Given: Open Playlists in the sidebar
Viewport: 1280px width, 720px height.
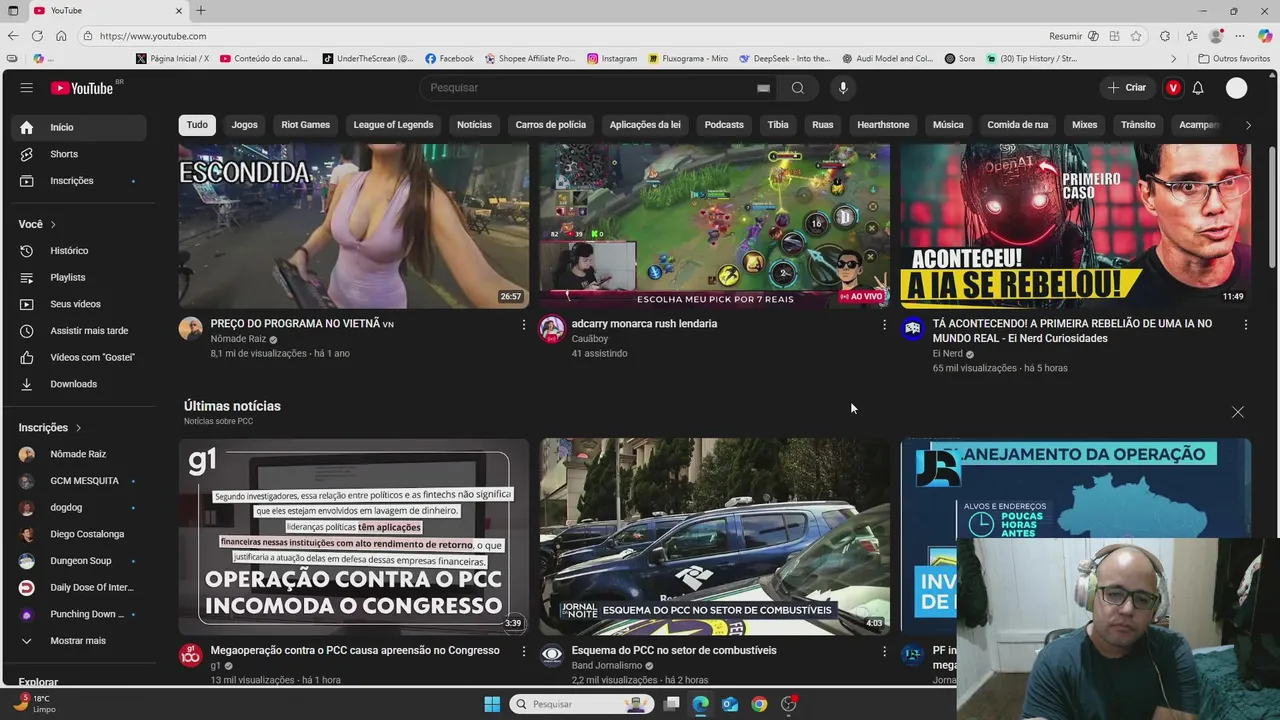Looking at the screenshot, I should pos(79,277).
